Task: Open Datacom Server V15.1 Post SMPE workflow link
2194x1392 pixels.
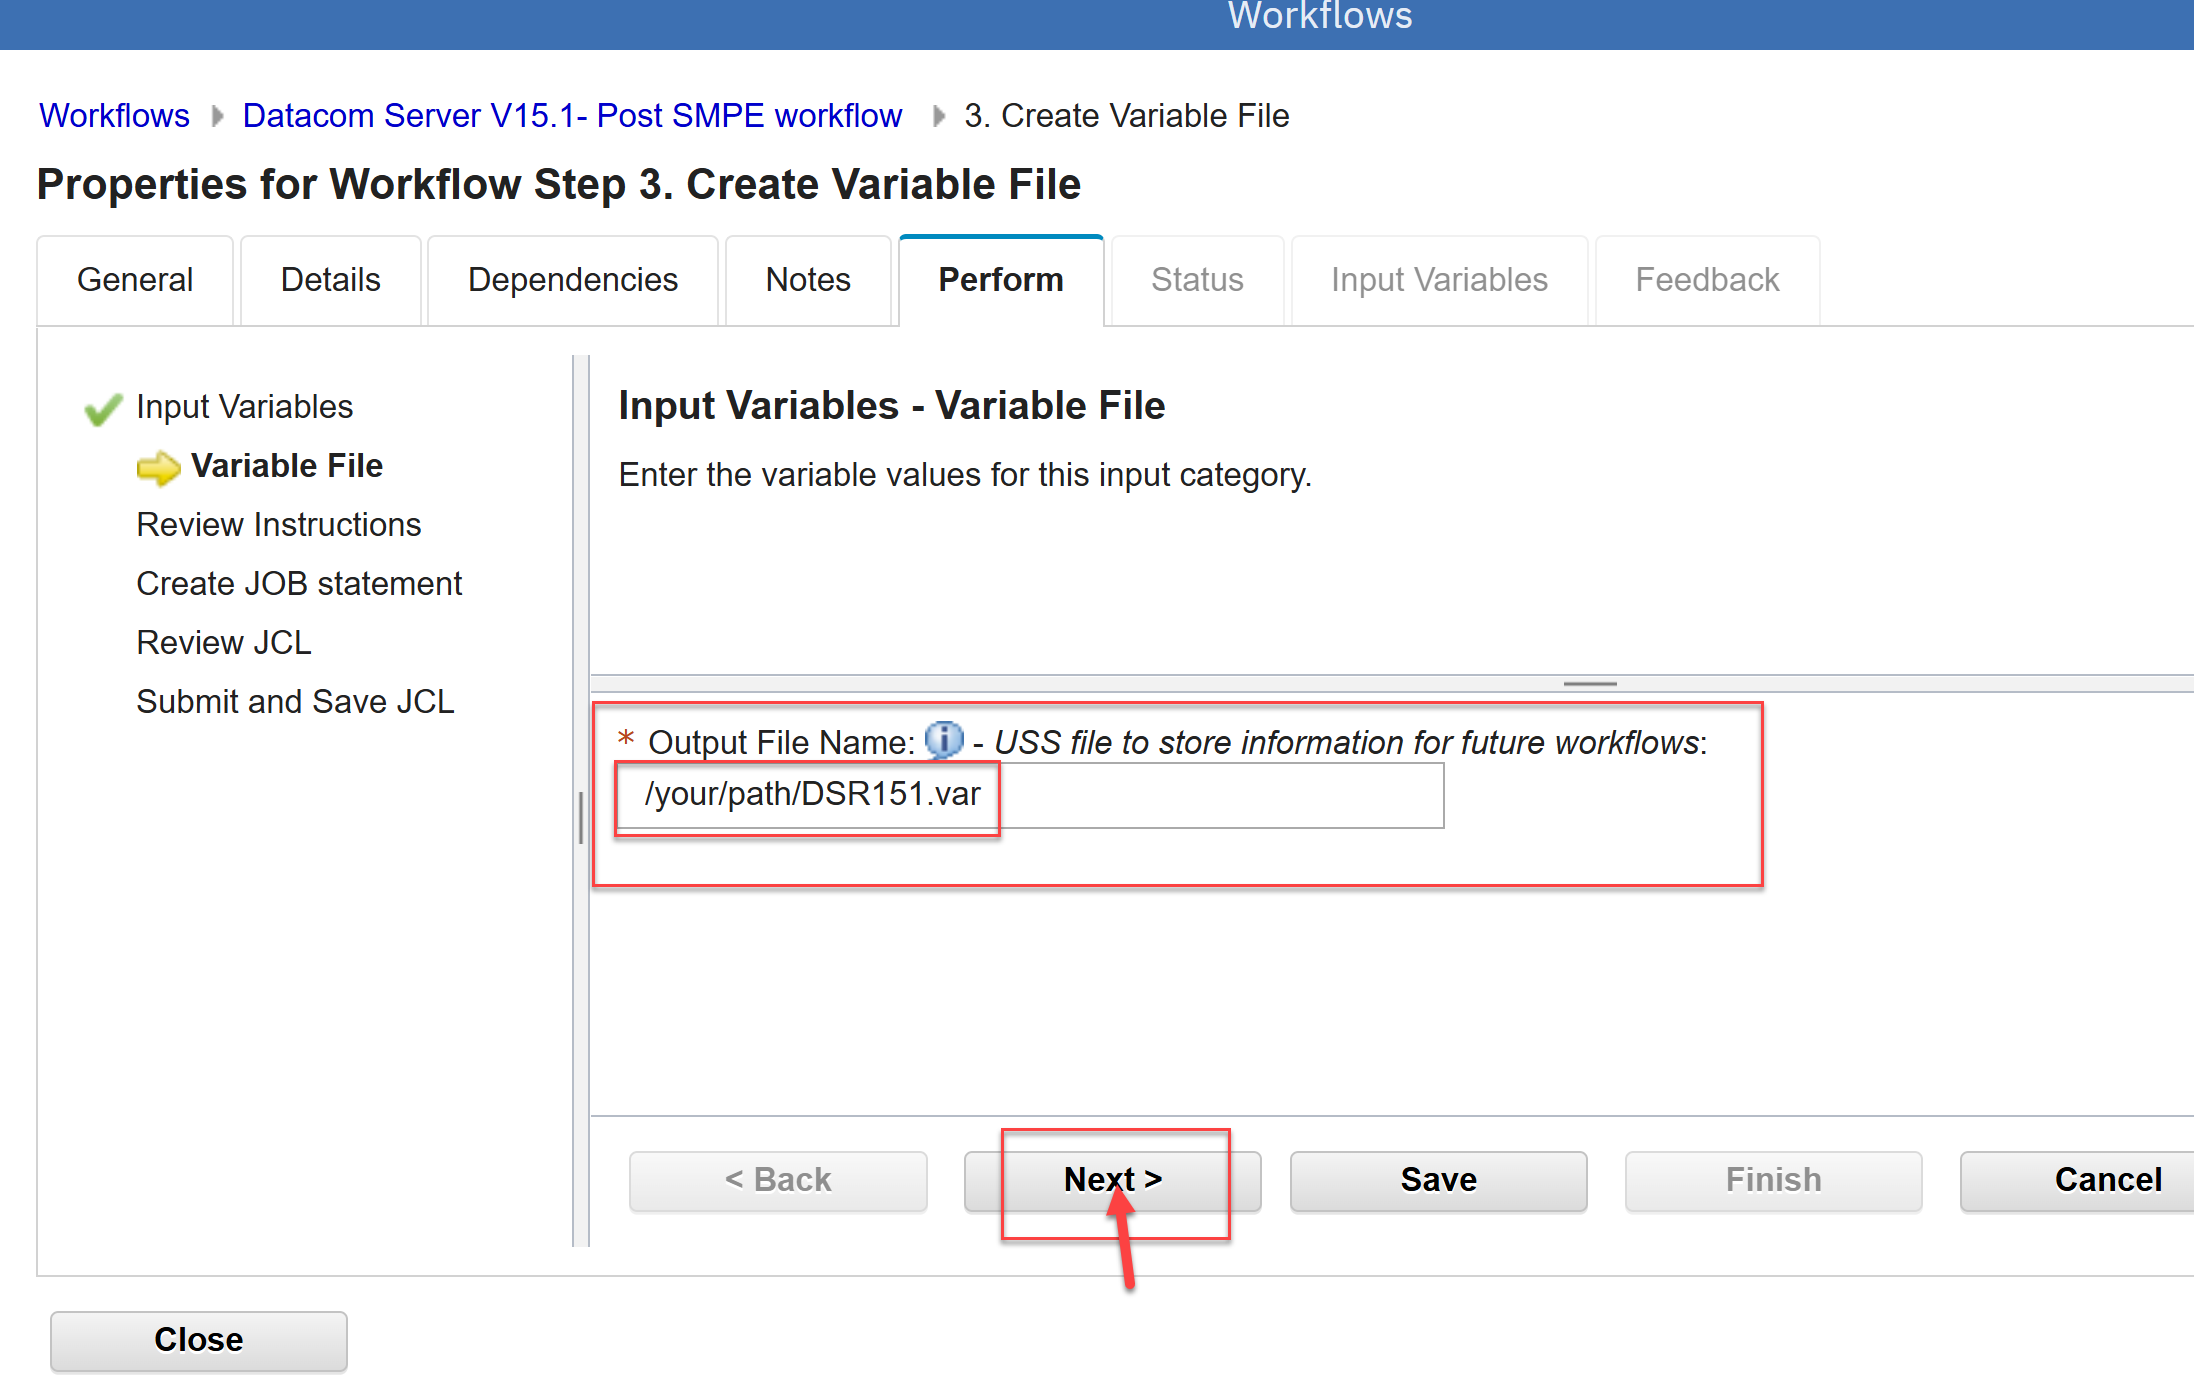Action: point(572,116)
